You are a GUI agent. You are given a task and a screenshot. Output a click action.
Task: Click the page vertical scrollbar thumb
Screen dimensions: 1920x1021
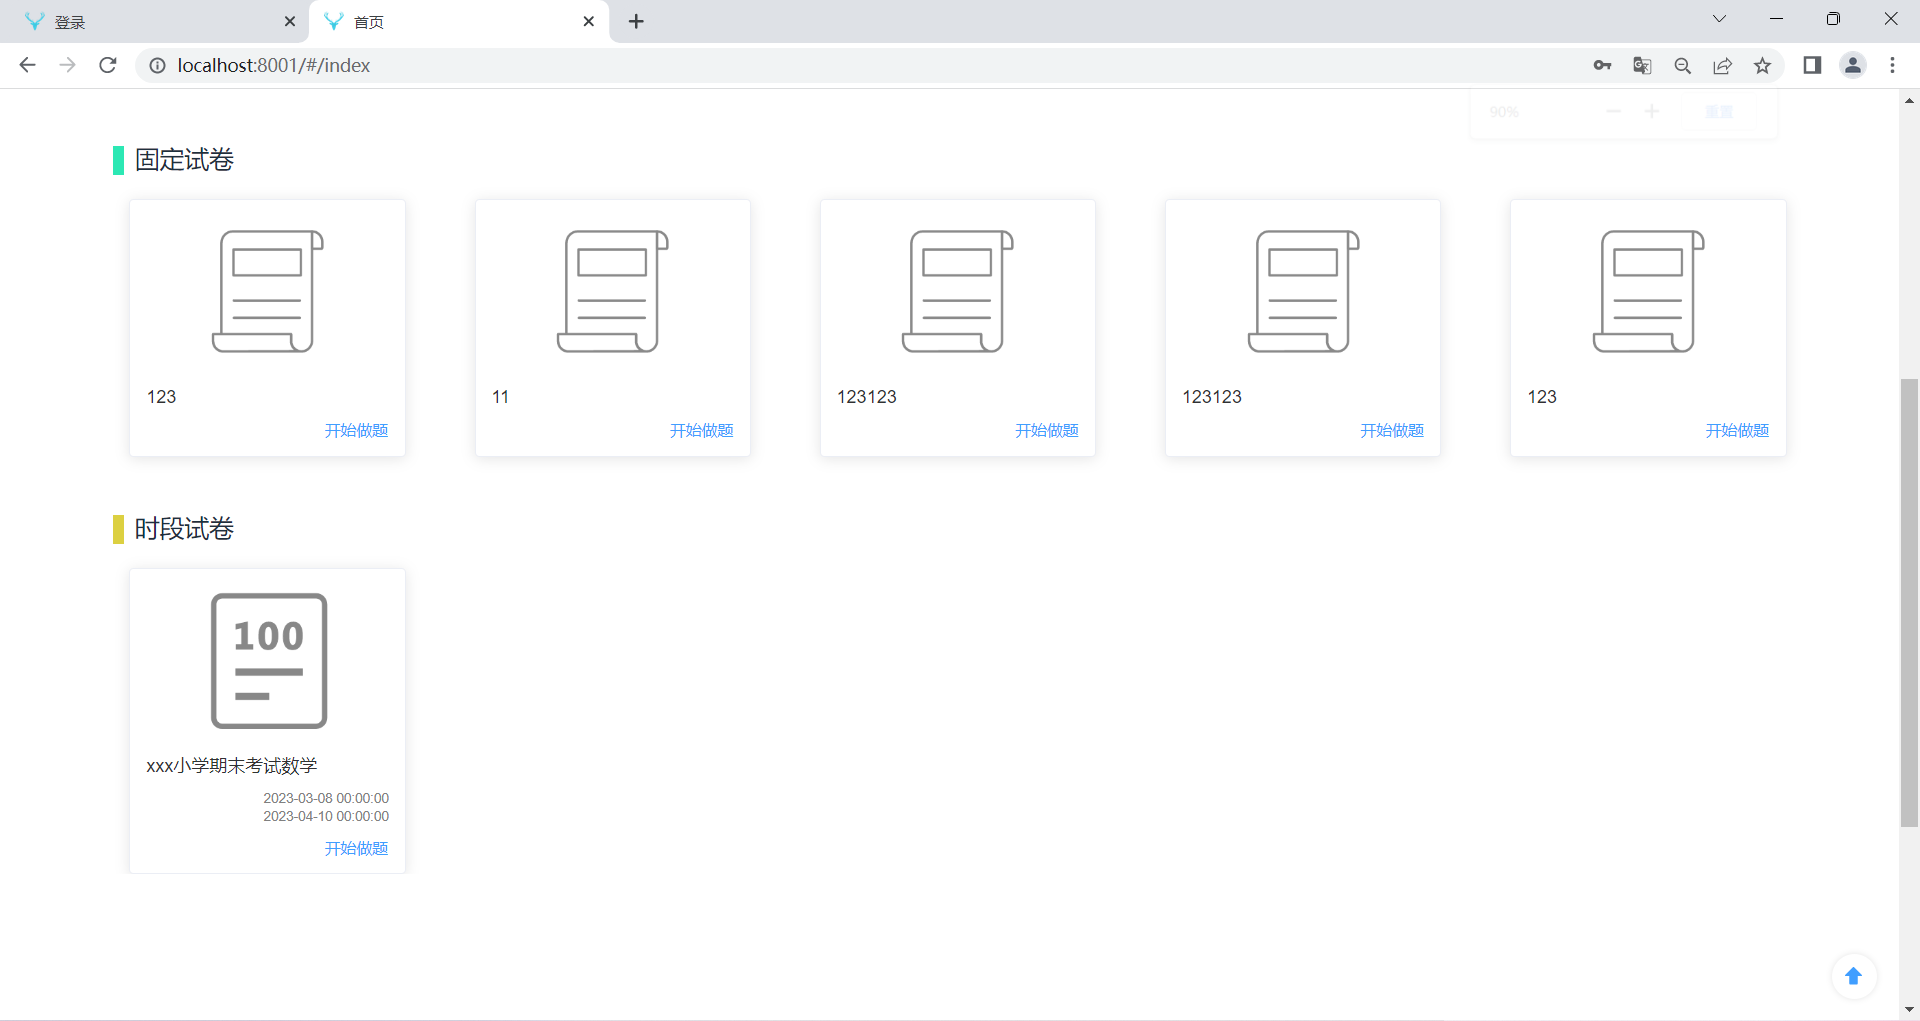click(1909, 603)
